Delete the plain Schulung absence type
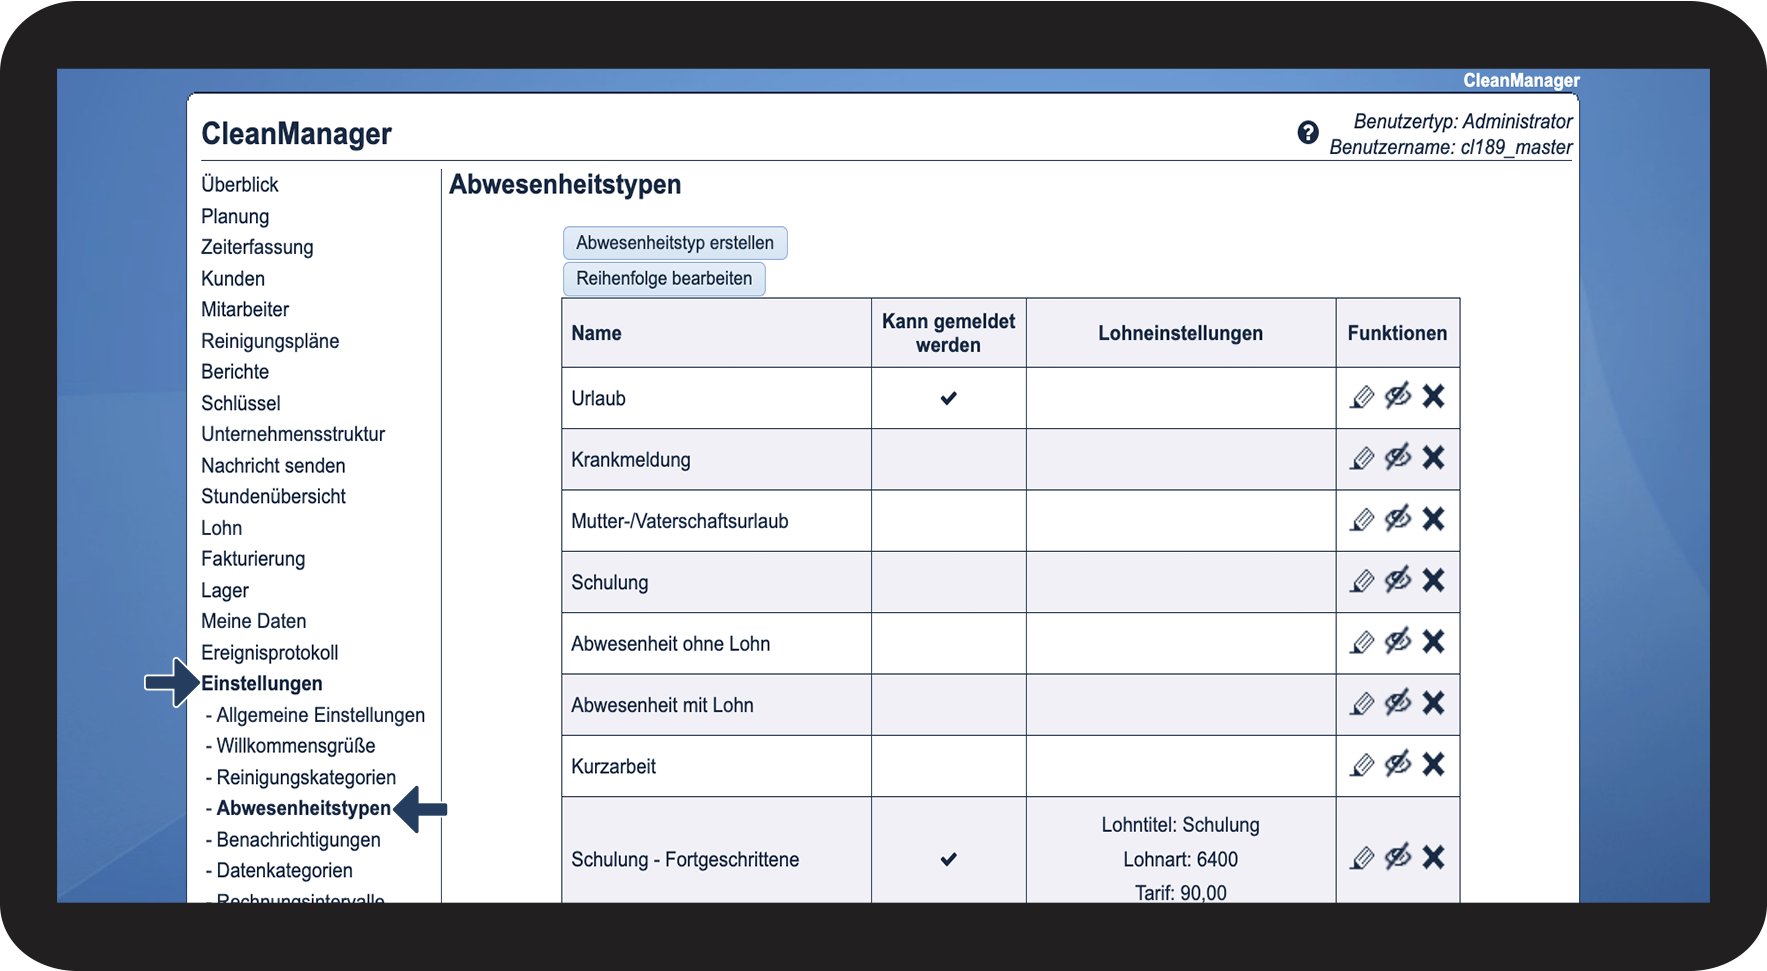The width and height of the screenshot is (1767, 971). (x=1433, y=580)
